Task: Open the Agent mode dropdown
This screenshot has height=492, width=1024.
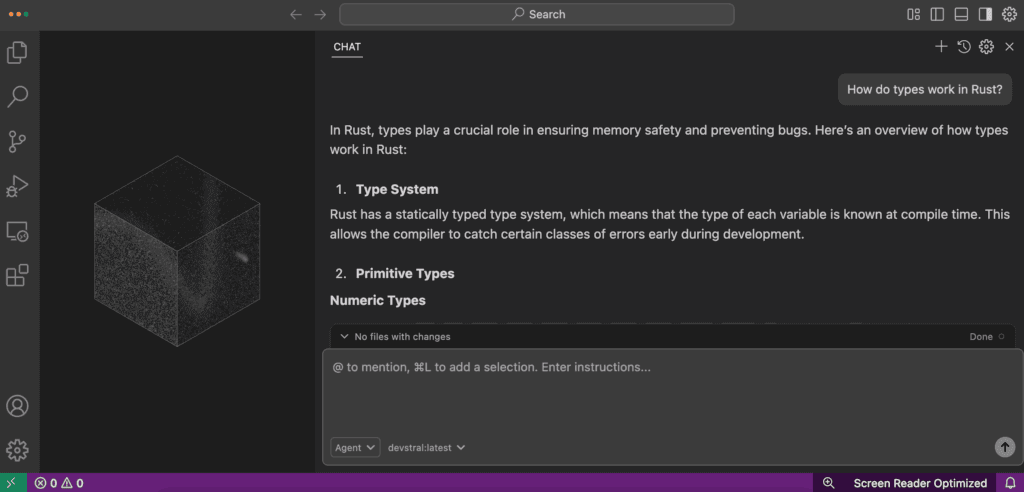Action: pos(355,448)
